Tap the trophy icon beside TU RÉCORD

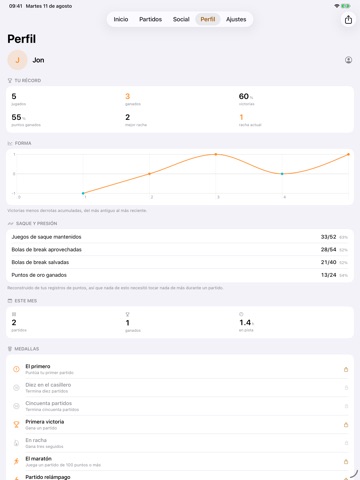click(x=10, y=80)
